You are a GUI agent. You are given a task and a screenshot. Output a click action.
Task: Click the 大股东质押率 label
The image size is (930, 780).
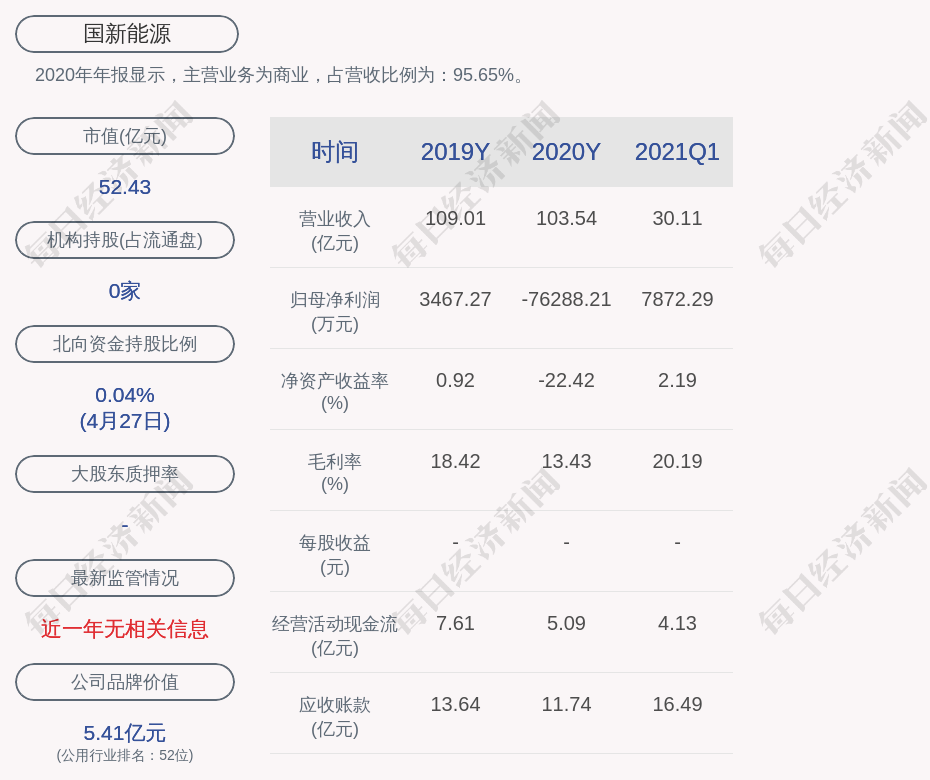point(125,474)
